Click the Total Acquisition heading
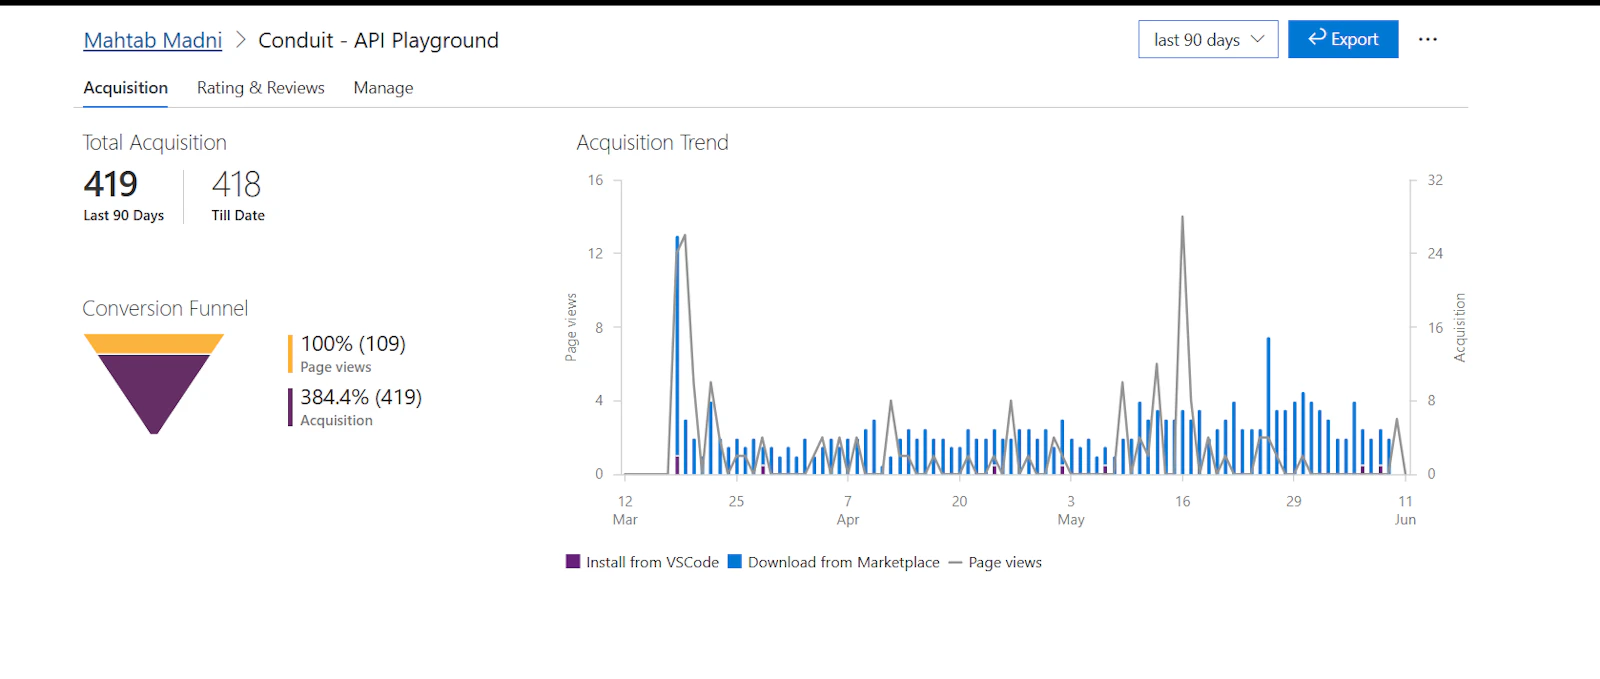The image size is (1600, 679). point(155,143)
